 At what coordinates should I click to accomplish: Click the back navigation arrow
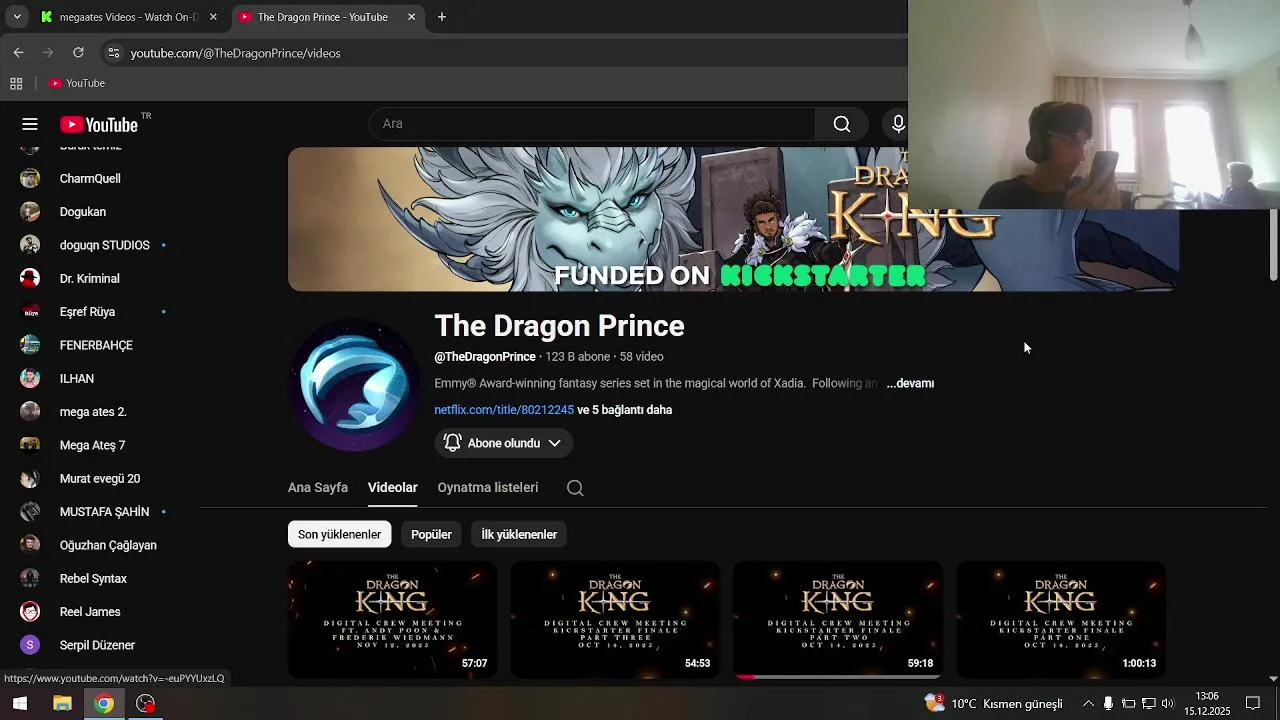(18, 53)
